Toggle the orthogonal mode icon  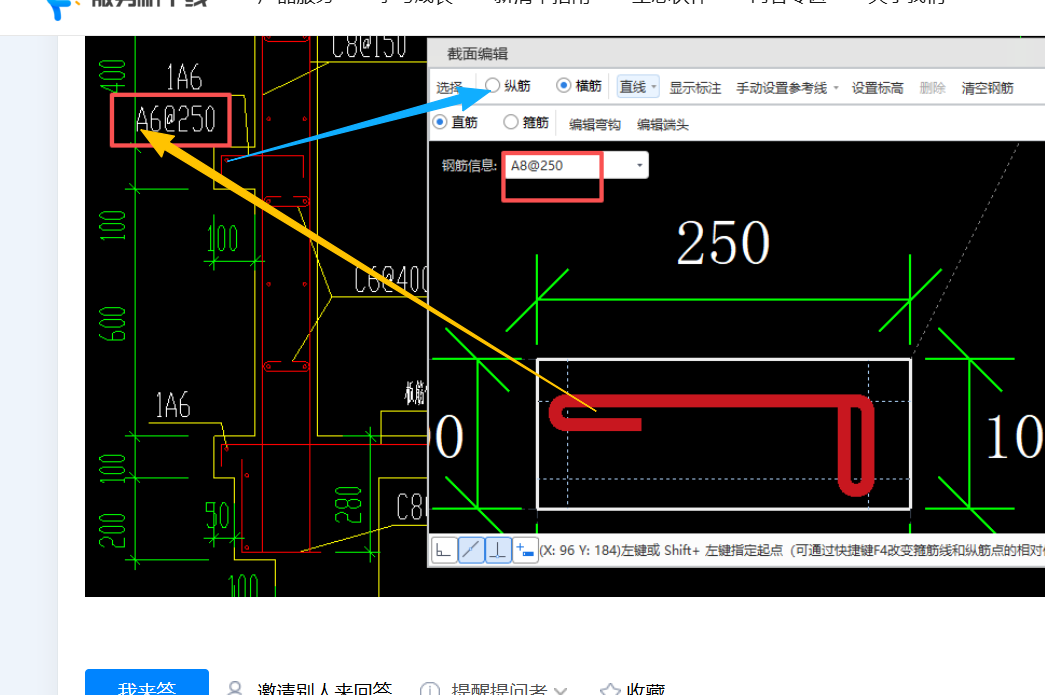coord(444,550)
